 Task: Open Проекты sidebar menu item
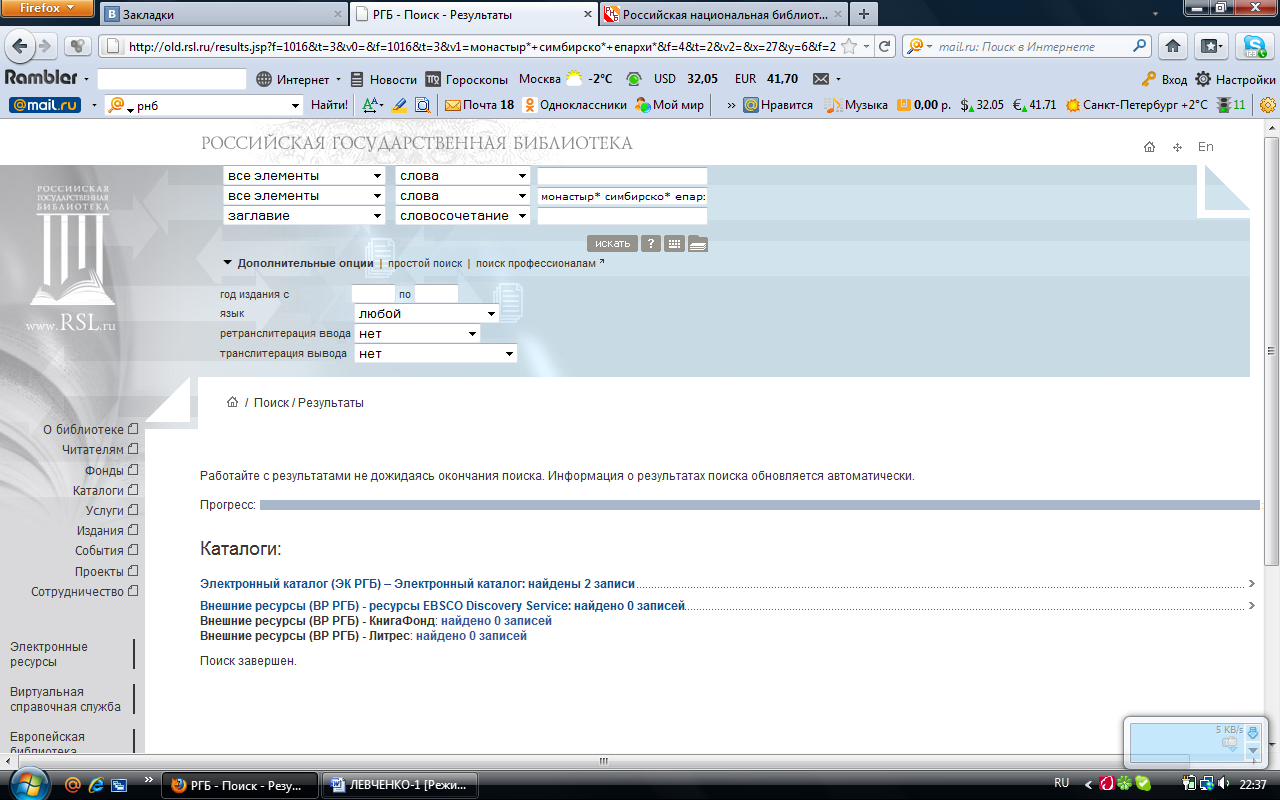pos(106,572)
